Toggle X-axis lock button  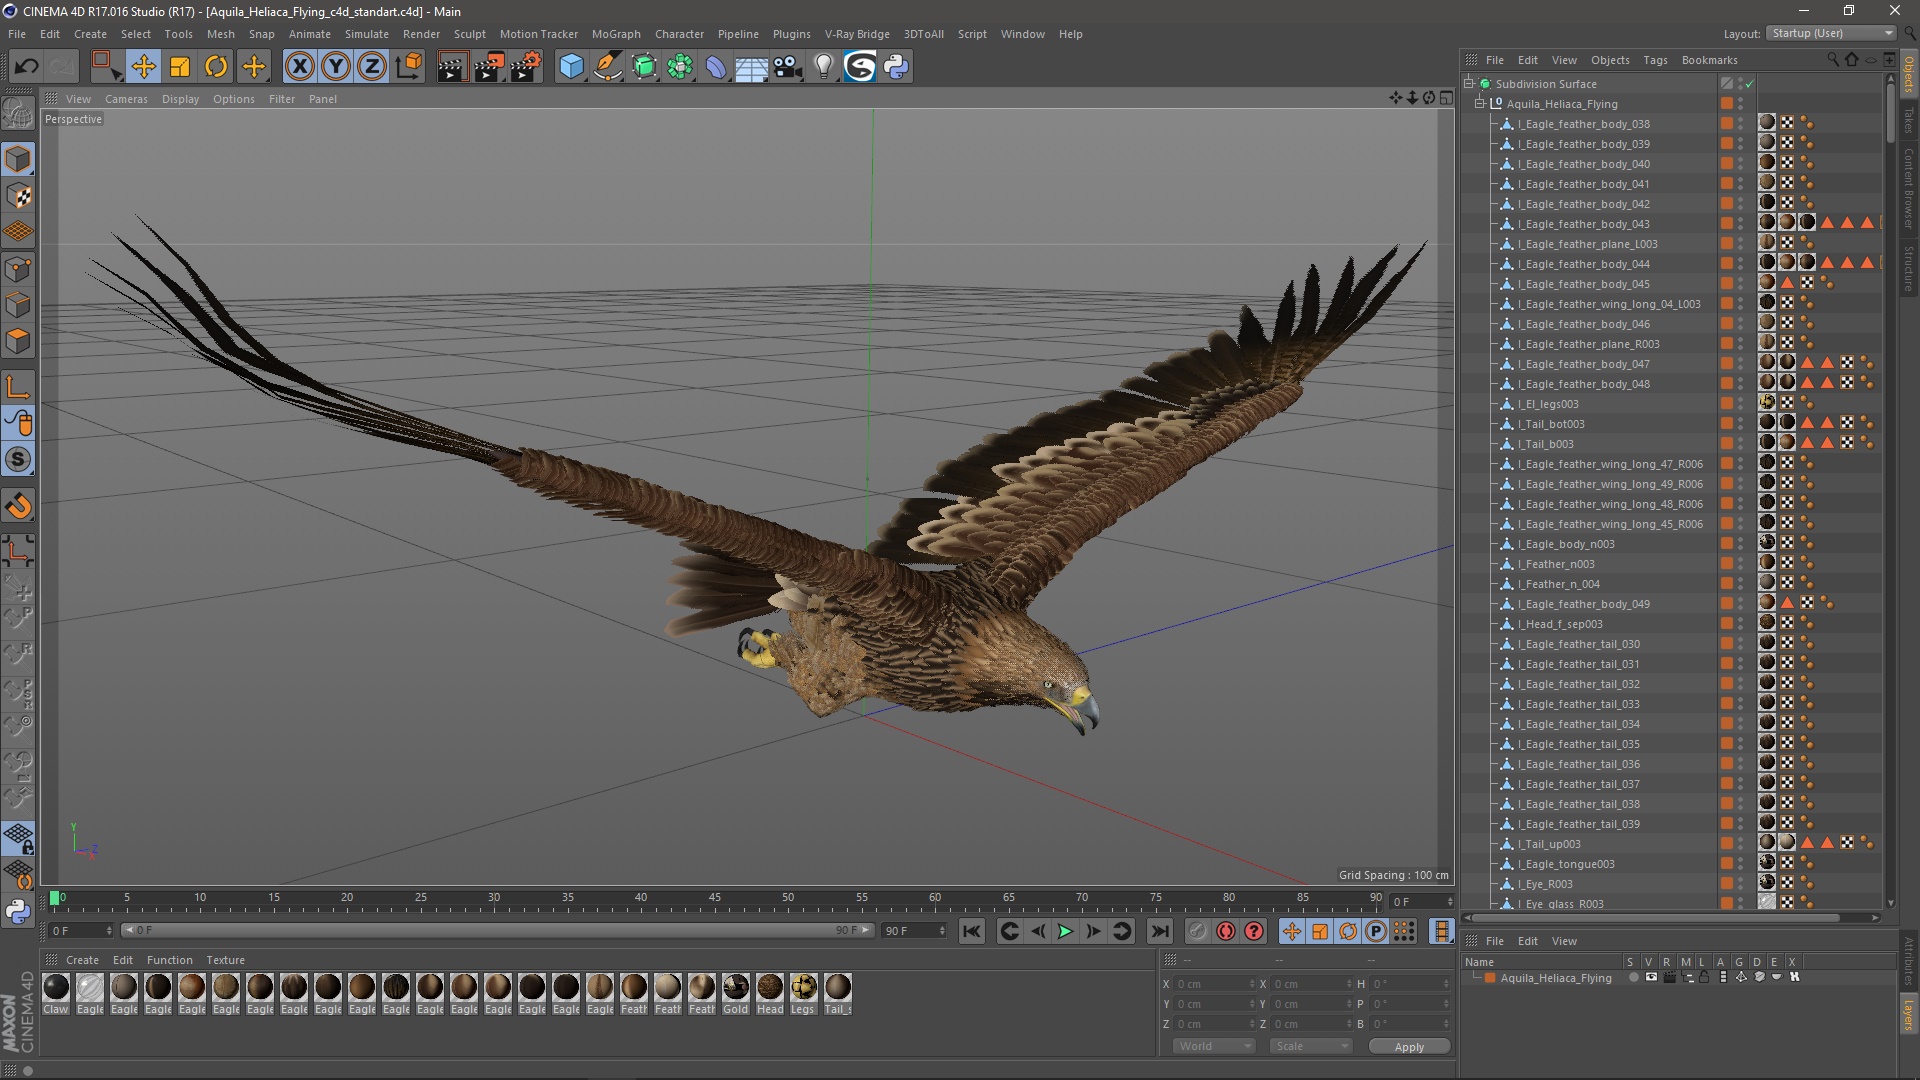click(299, 67)
